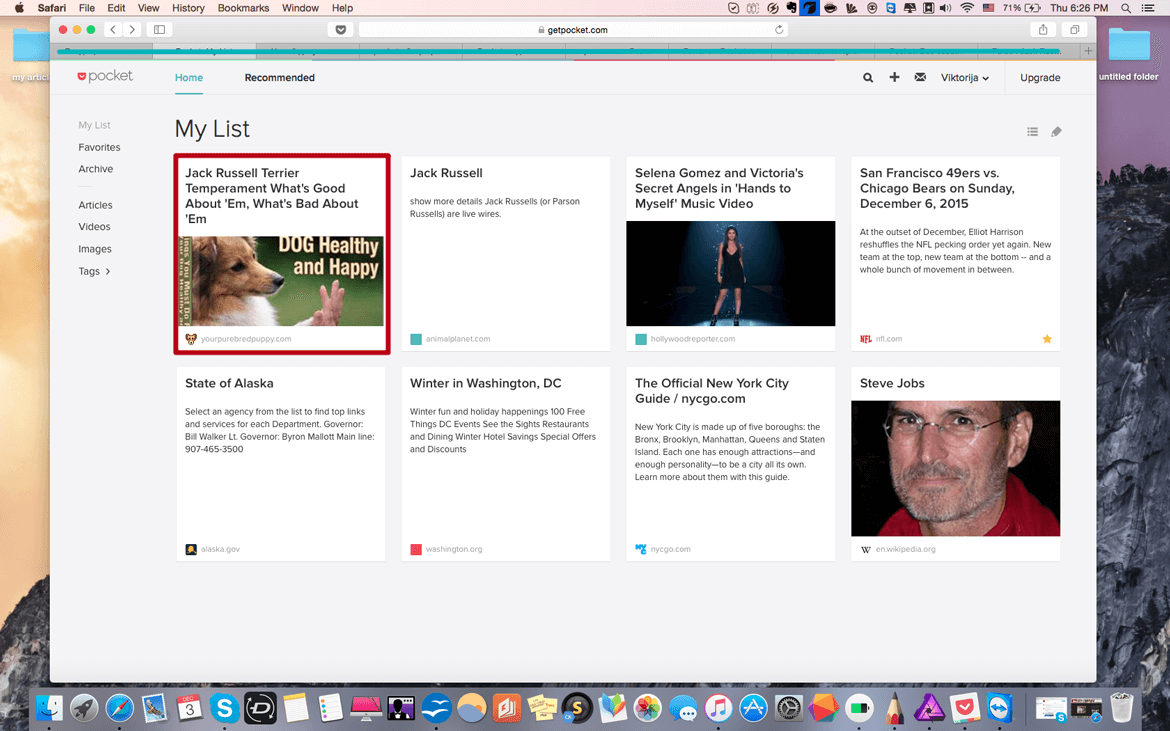Image resolution: width=1170 pixels, height=731 pixels.
Task: Toggle Safari's sidebar button
Action: click(159, 30)
